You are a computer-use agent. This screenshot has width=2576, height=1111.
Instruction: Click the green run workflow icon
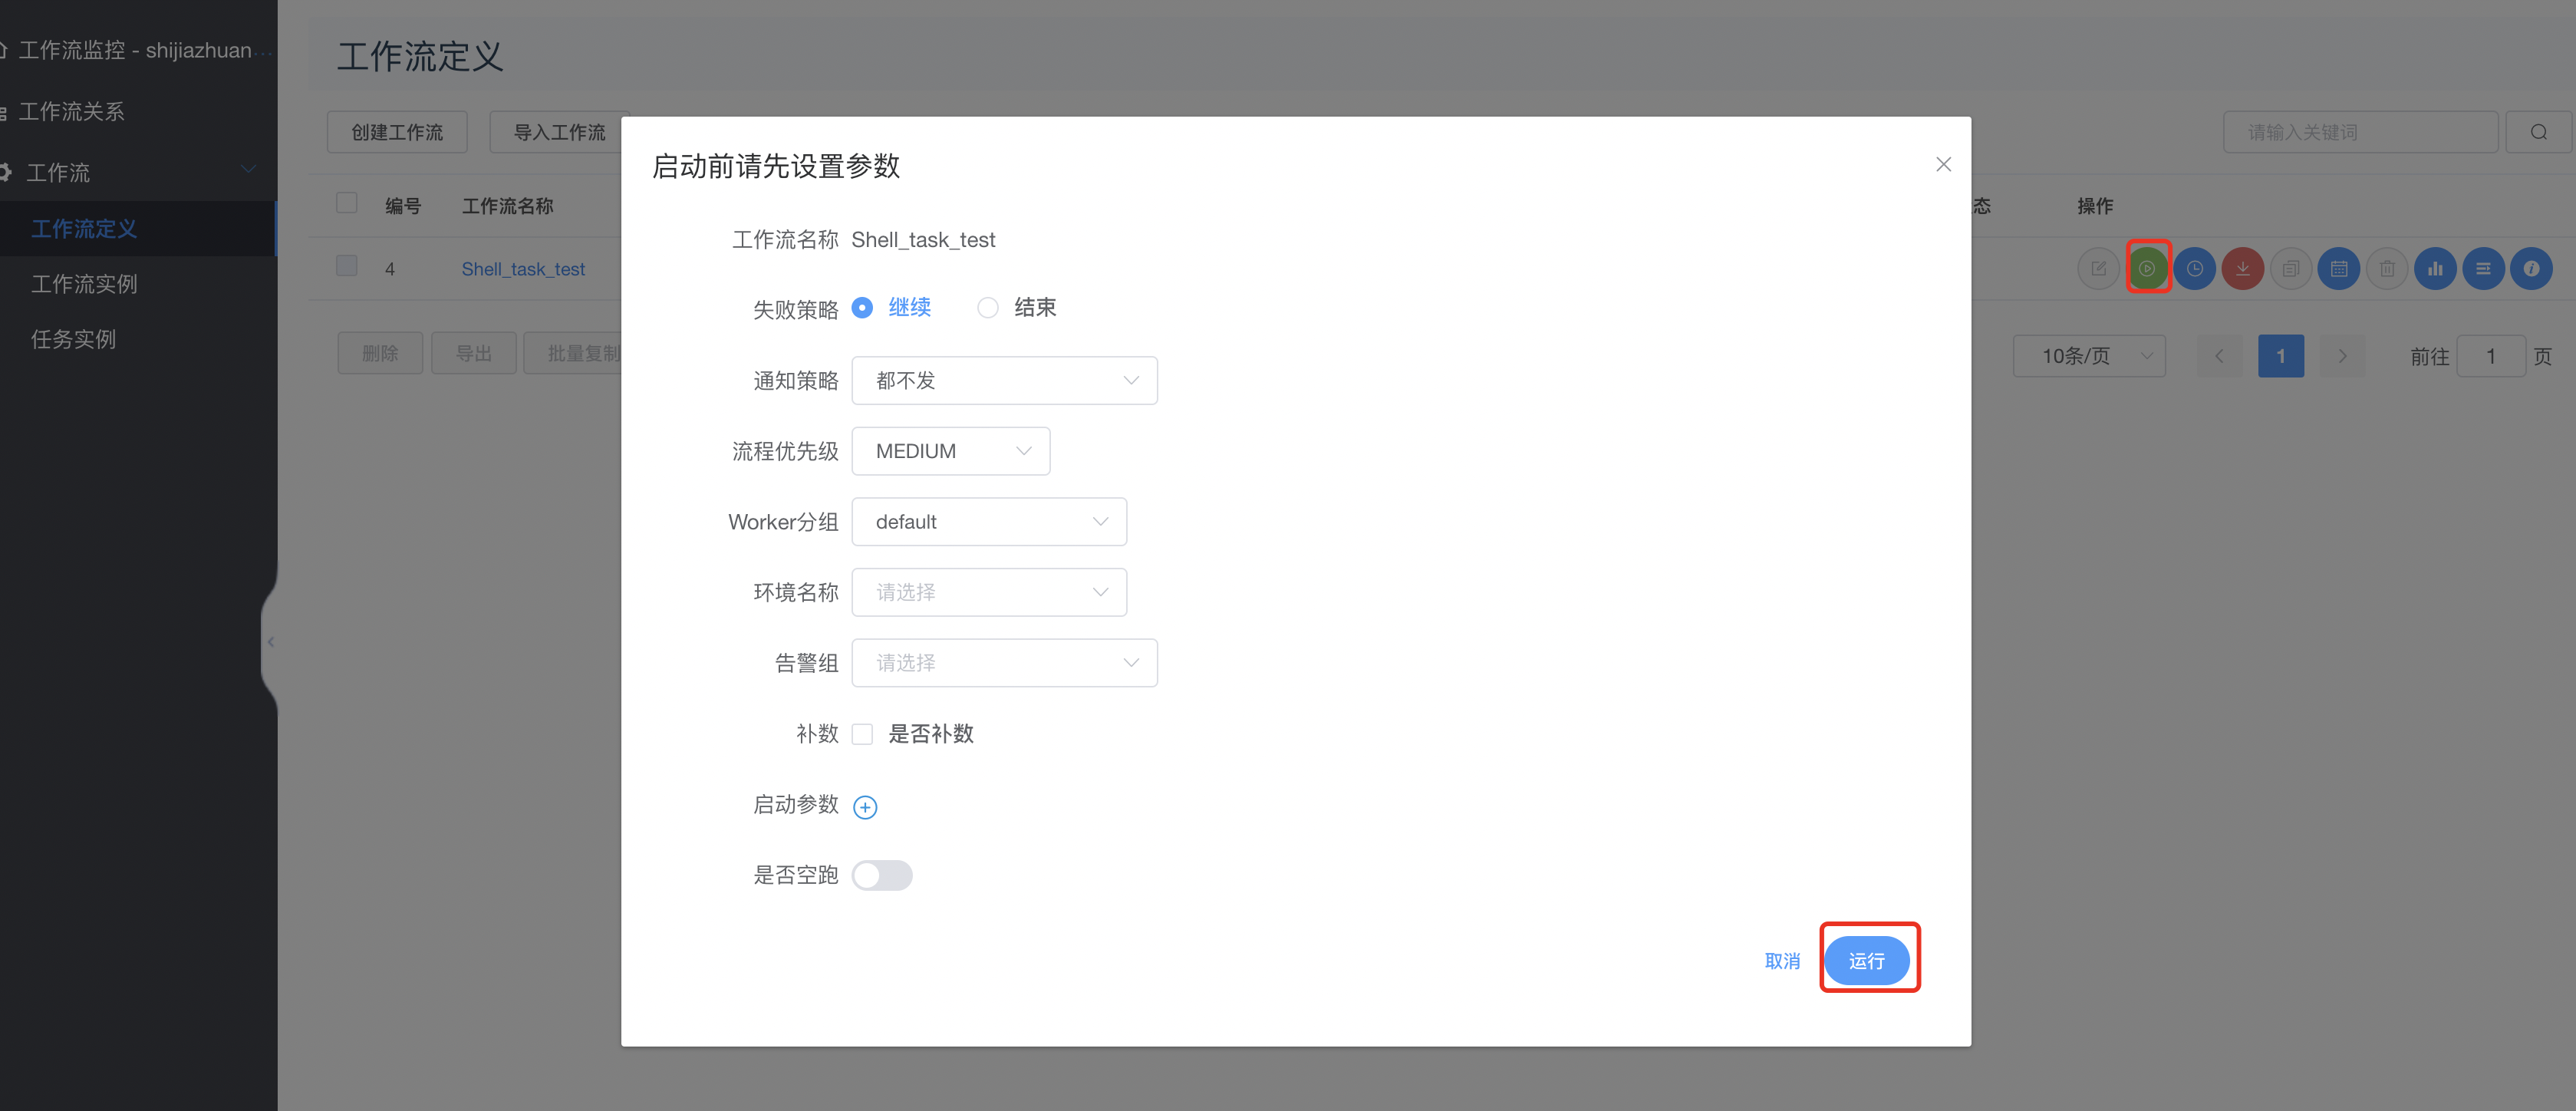coord(2147,268)
